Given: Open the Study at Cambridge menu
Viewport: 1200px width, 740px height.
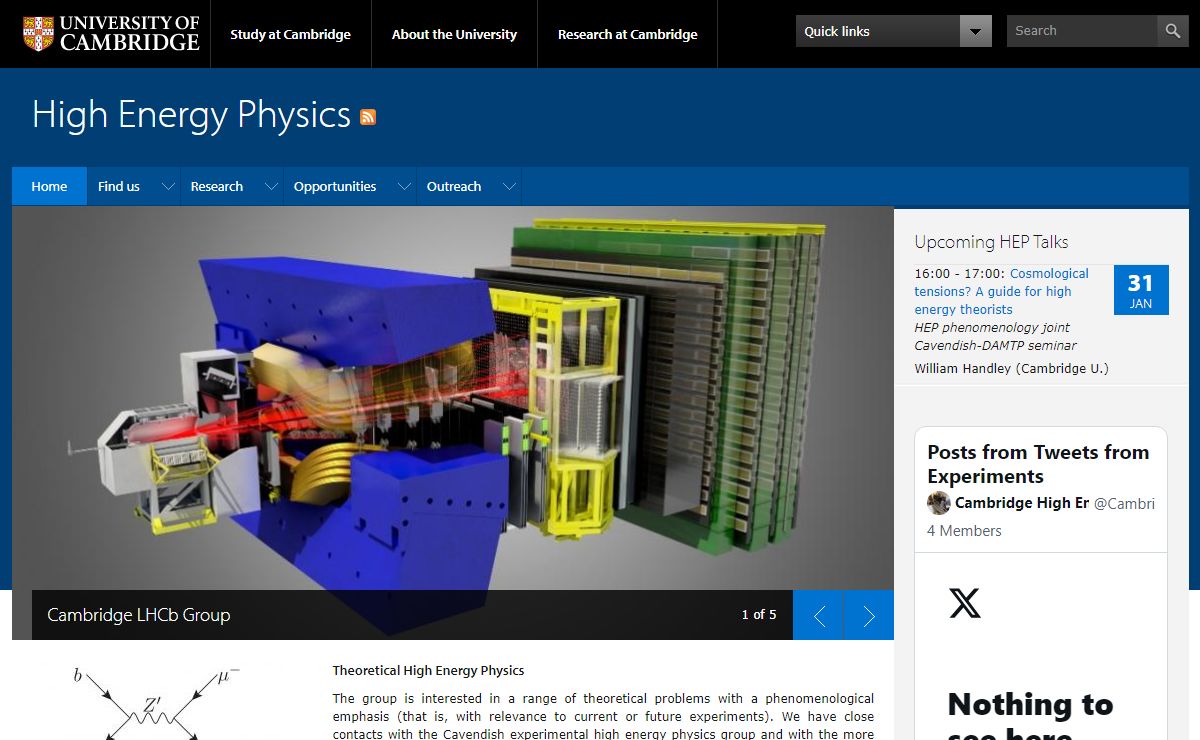Looking at the screenshot, I should [290, 34].
